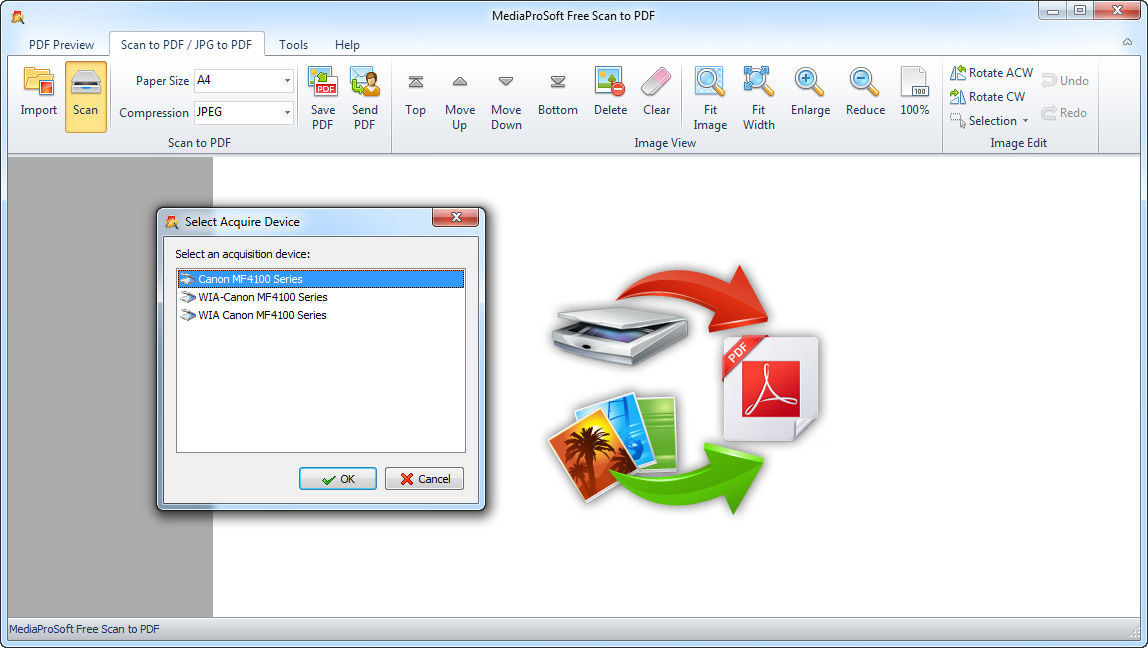Click the scan-to-PDF logo graphic
Image resolution: width=1148 pixels, height=648 pixels.
pos(683,390)
